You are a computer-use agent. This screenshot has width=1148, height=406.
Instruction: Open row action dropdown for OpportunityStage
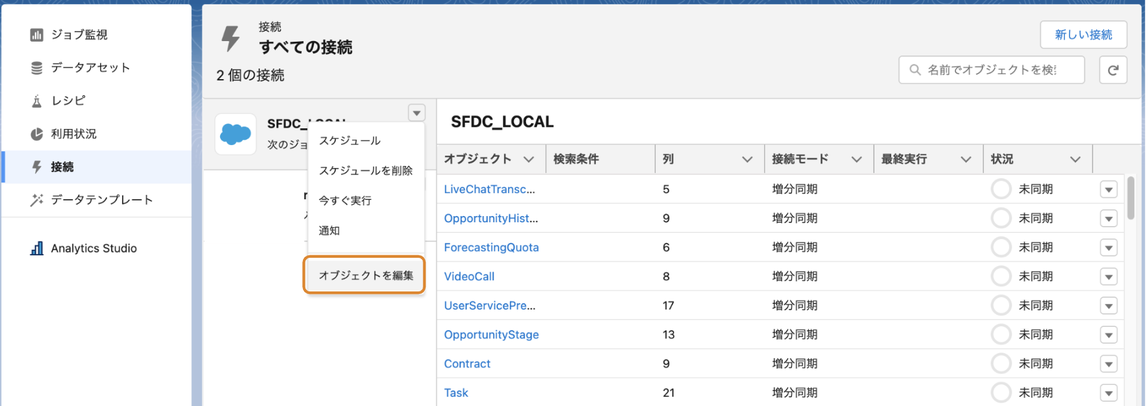click(1108, 334)
